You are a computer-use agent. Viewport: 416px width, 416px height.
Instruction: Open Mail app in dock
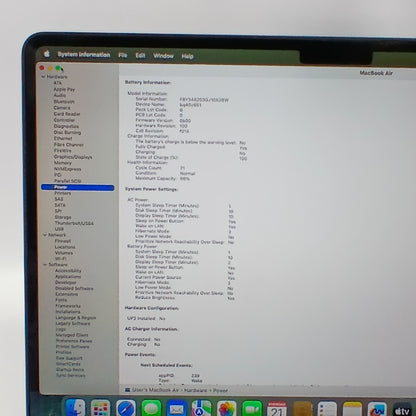tap(176, 408)
